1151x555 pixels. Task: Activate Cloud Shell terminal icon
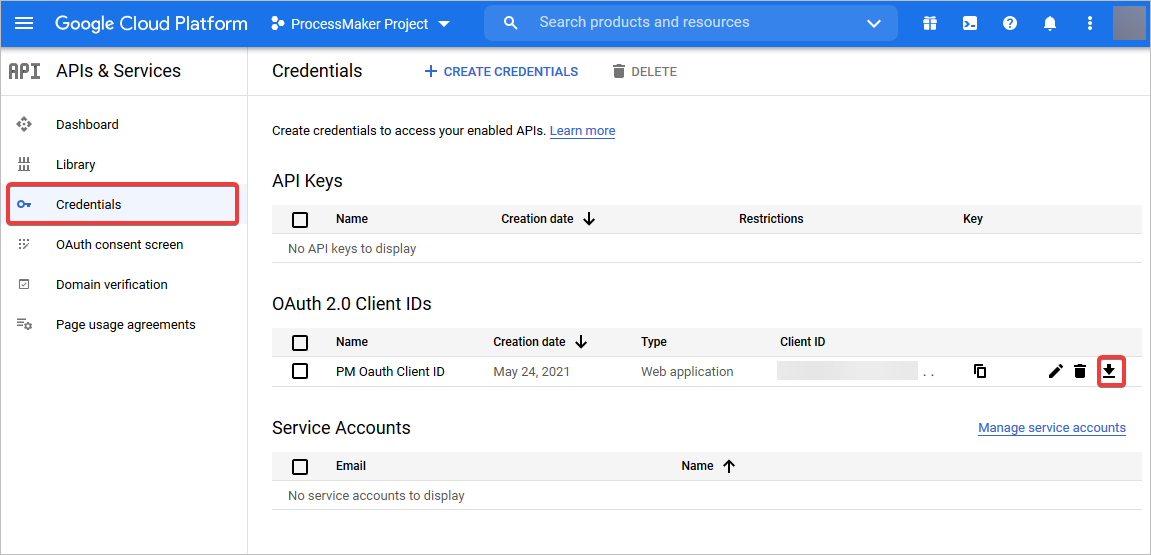(970, 23)
